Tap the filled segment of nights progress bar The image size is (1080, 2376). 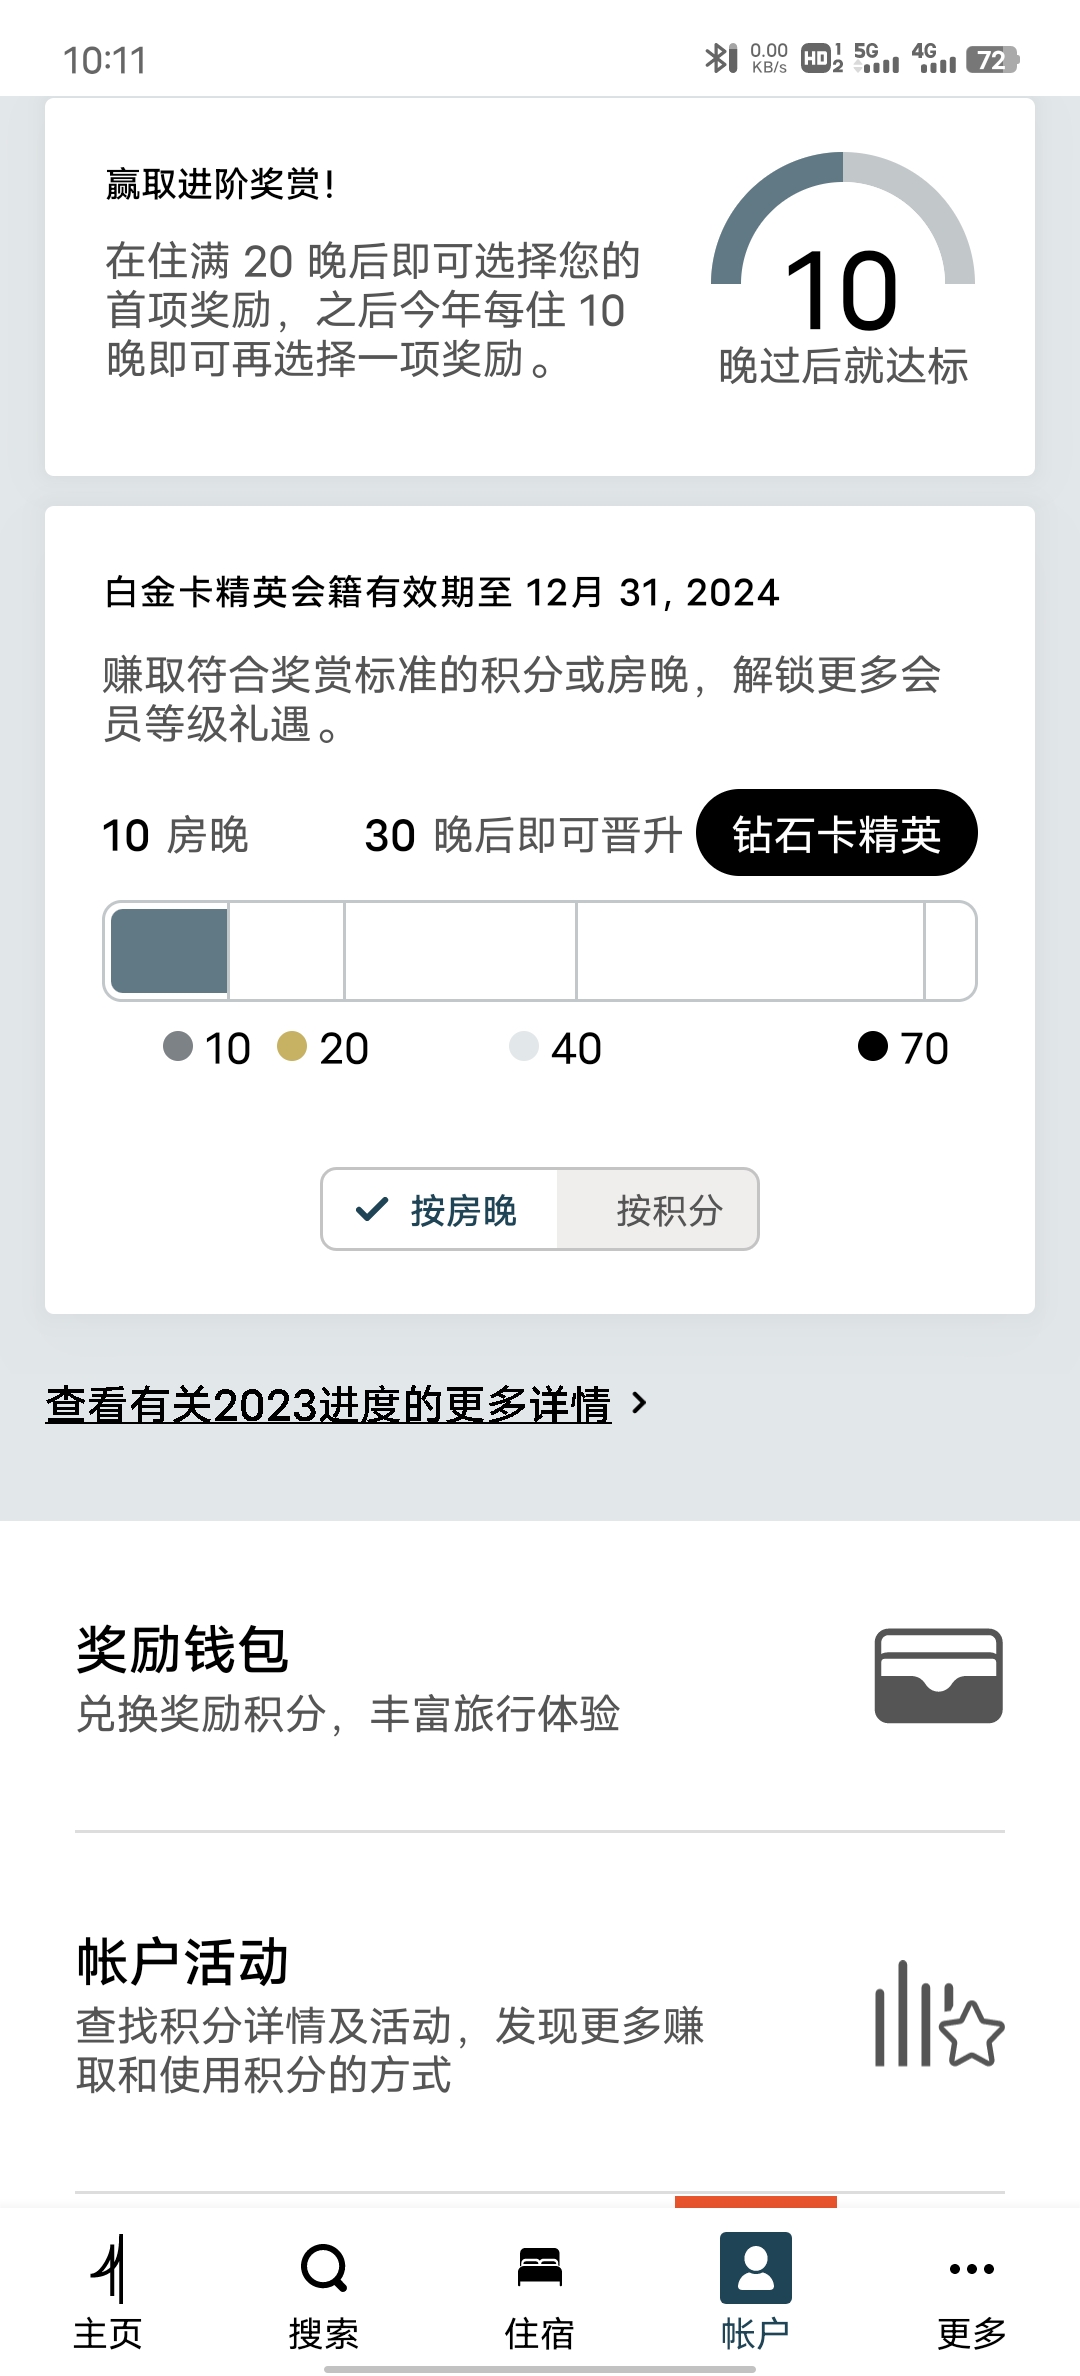169,951
